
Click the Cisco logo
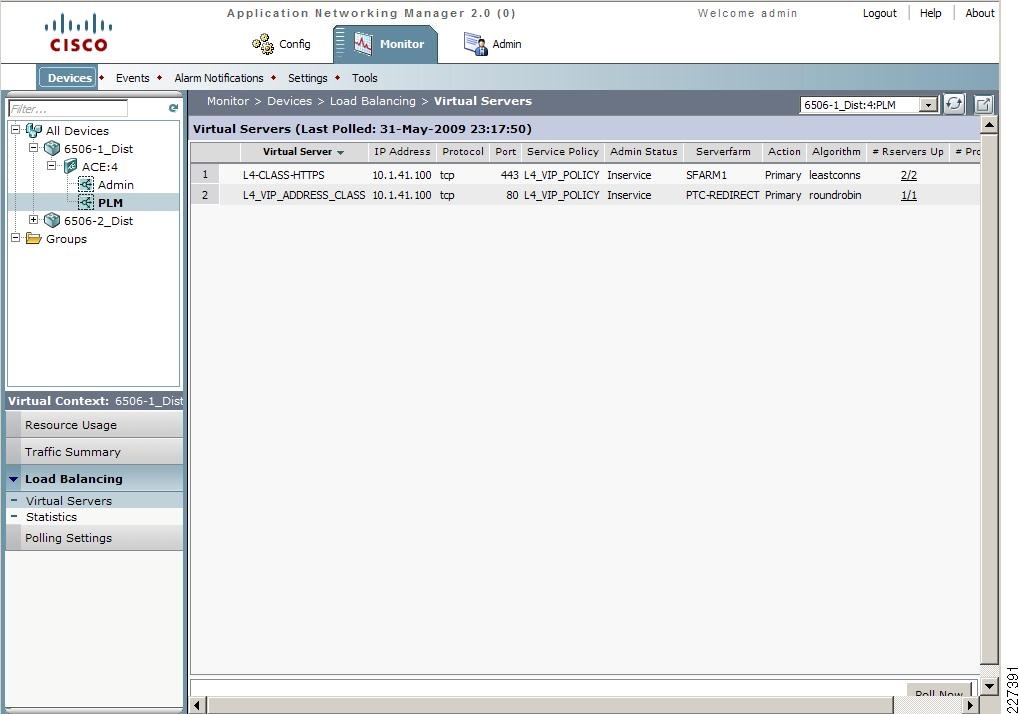pyautogui.click(x=79, y=32)
